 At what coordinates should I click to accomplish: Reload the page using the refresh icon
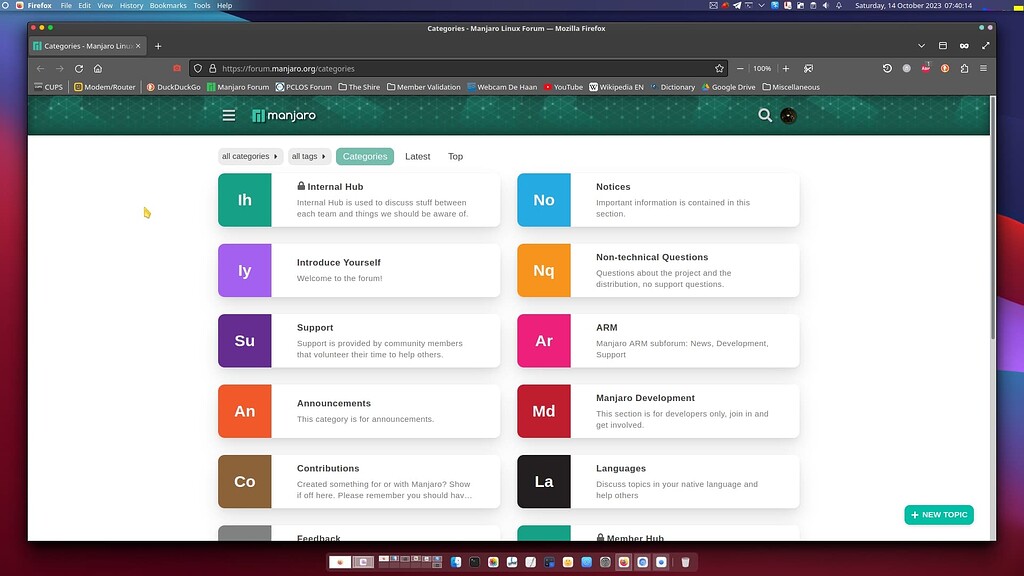pyautogui.click(x=79, y=68)
